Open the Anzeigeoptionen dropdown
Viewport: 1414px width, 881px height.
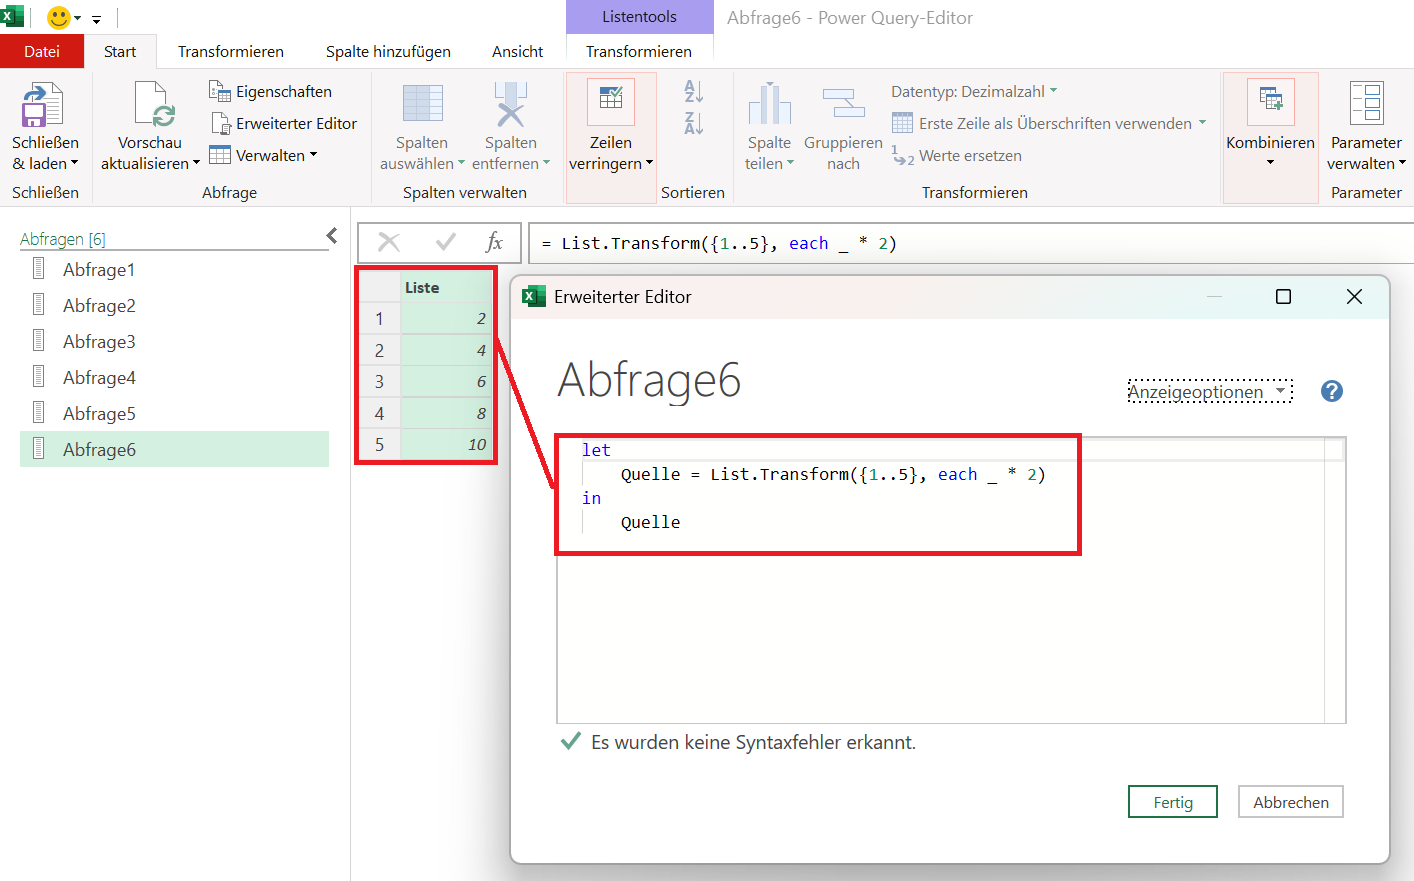[x=1210, y=391]
